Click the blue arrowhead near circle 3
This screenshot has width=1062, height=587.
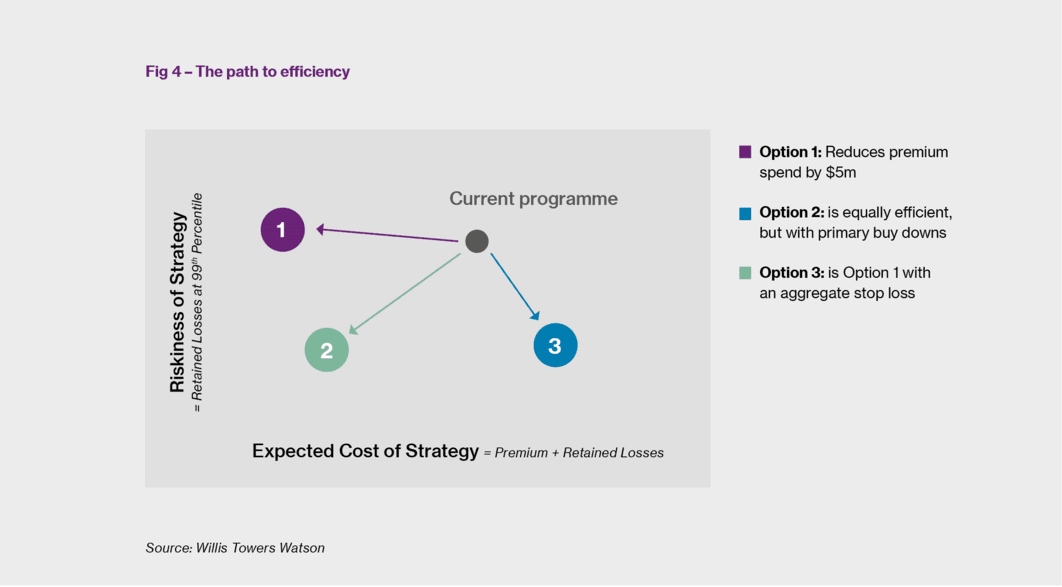(535, 315)
